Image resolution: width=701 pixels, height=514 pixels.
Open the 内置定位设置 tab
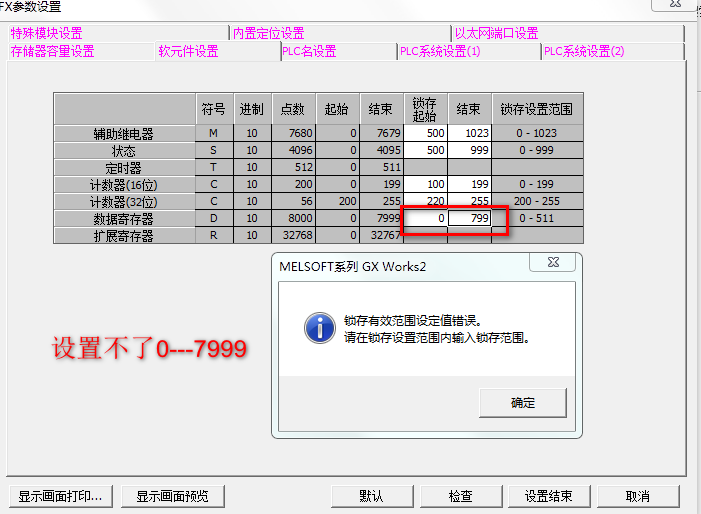pos(269,34)
